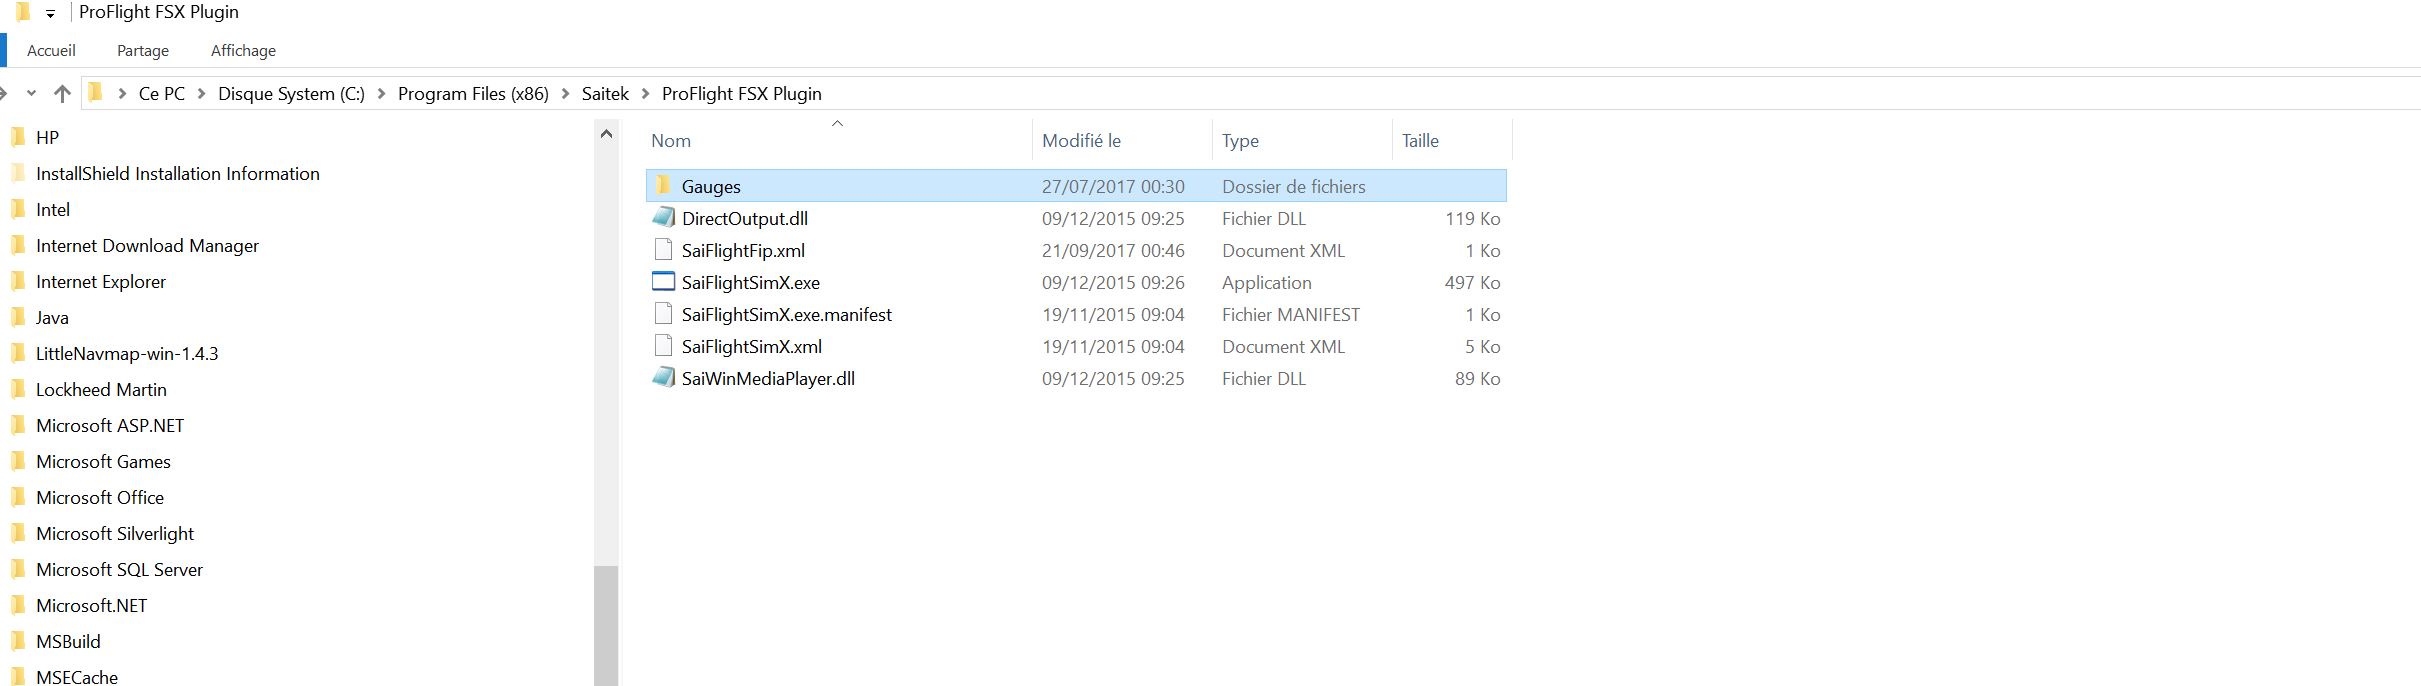Click the folder icon in the title bar
Image resolution: width=2421 pixels, height=686 pixels.
pos(22,12)
